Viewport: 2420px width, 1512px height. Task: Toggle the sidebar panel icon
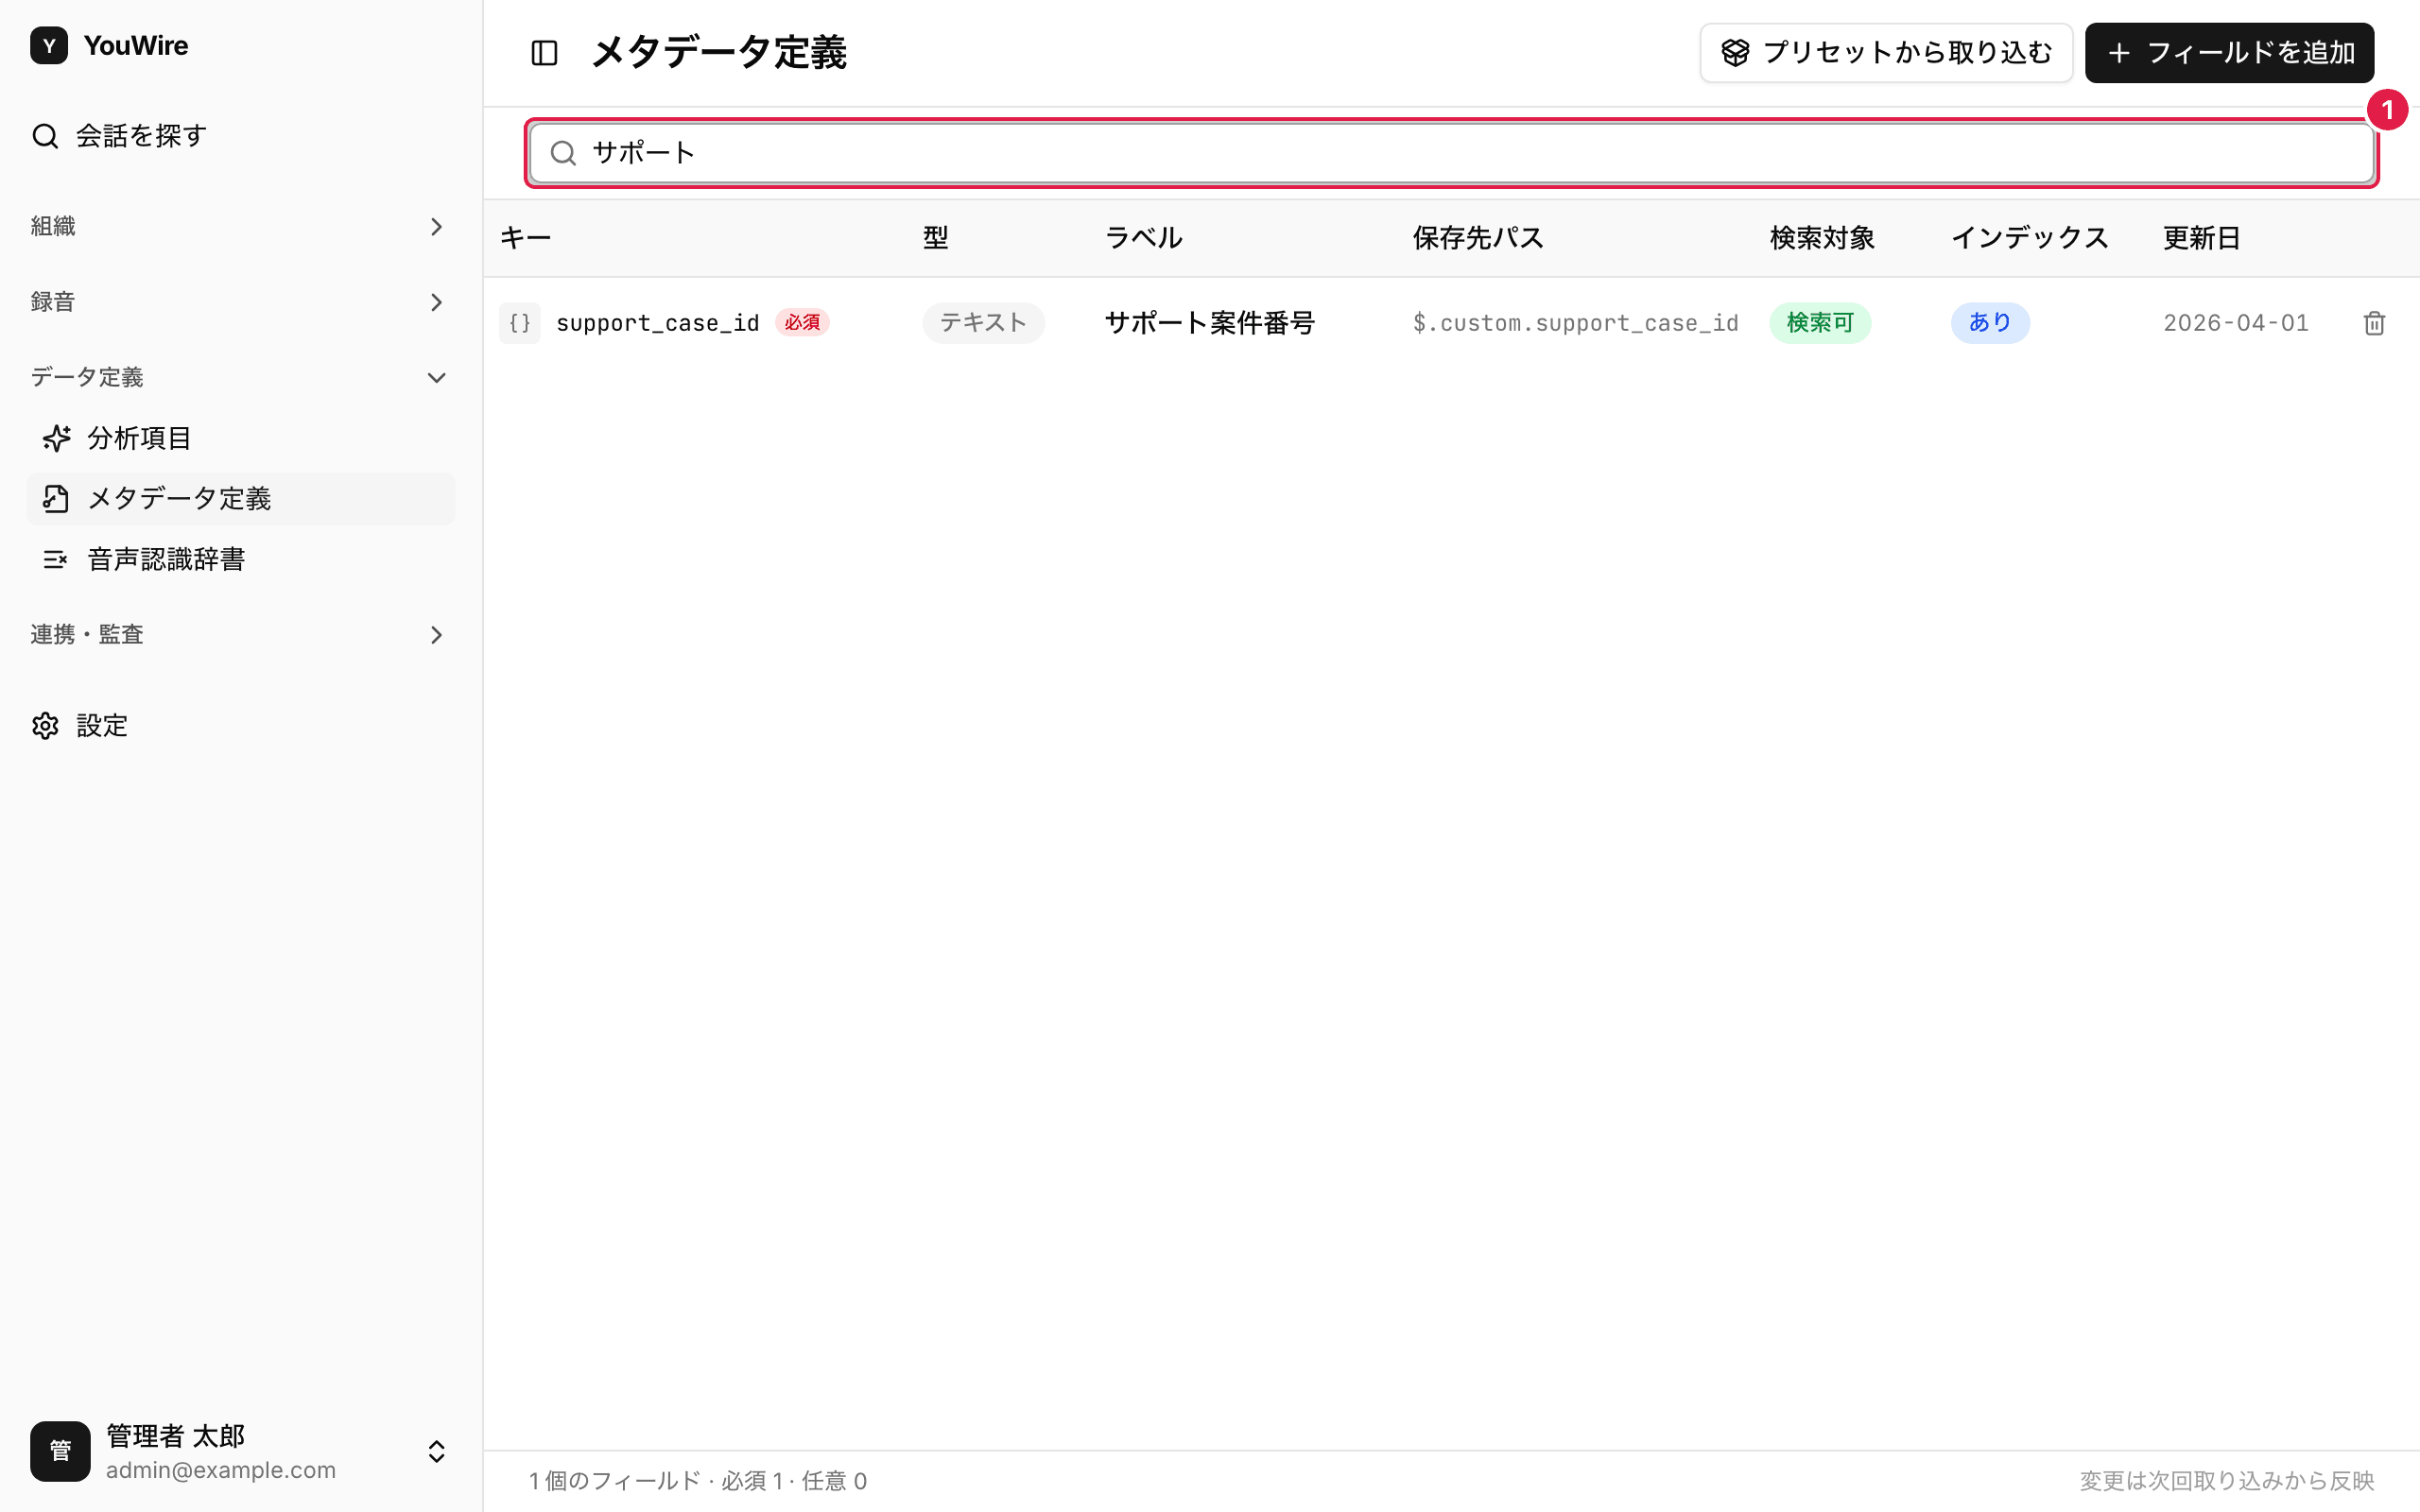click(x=544, y=53)
